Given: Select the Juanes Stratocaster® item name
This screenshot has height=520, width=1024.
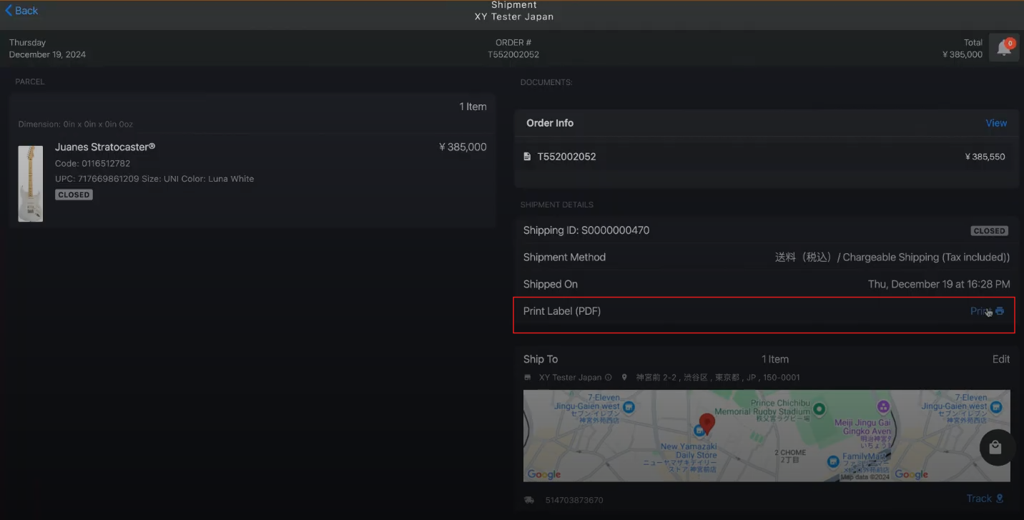Looking at the screenshot, I should (x=105, y=147).
